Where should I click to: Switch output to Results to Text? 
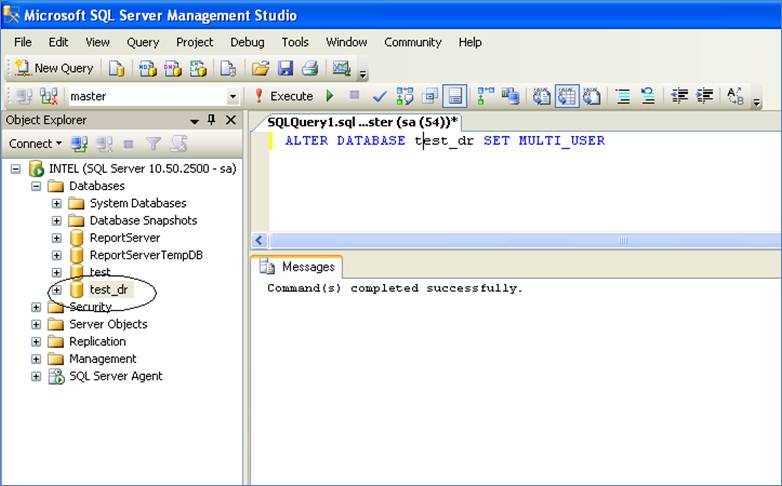click(x=541, y=96)
